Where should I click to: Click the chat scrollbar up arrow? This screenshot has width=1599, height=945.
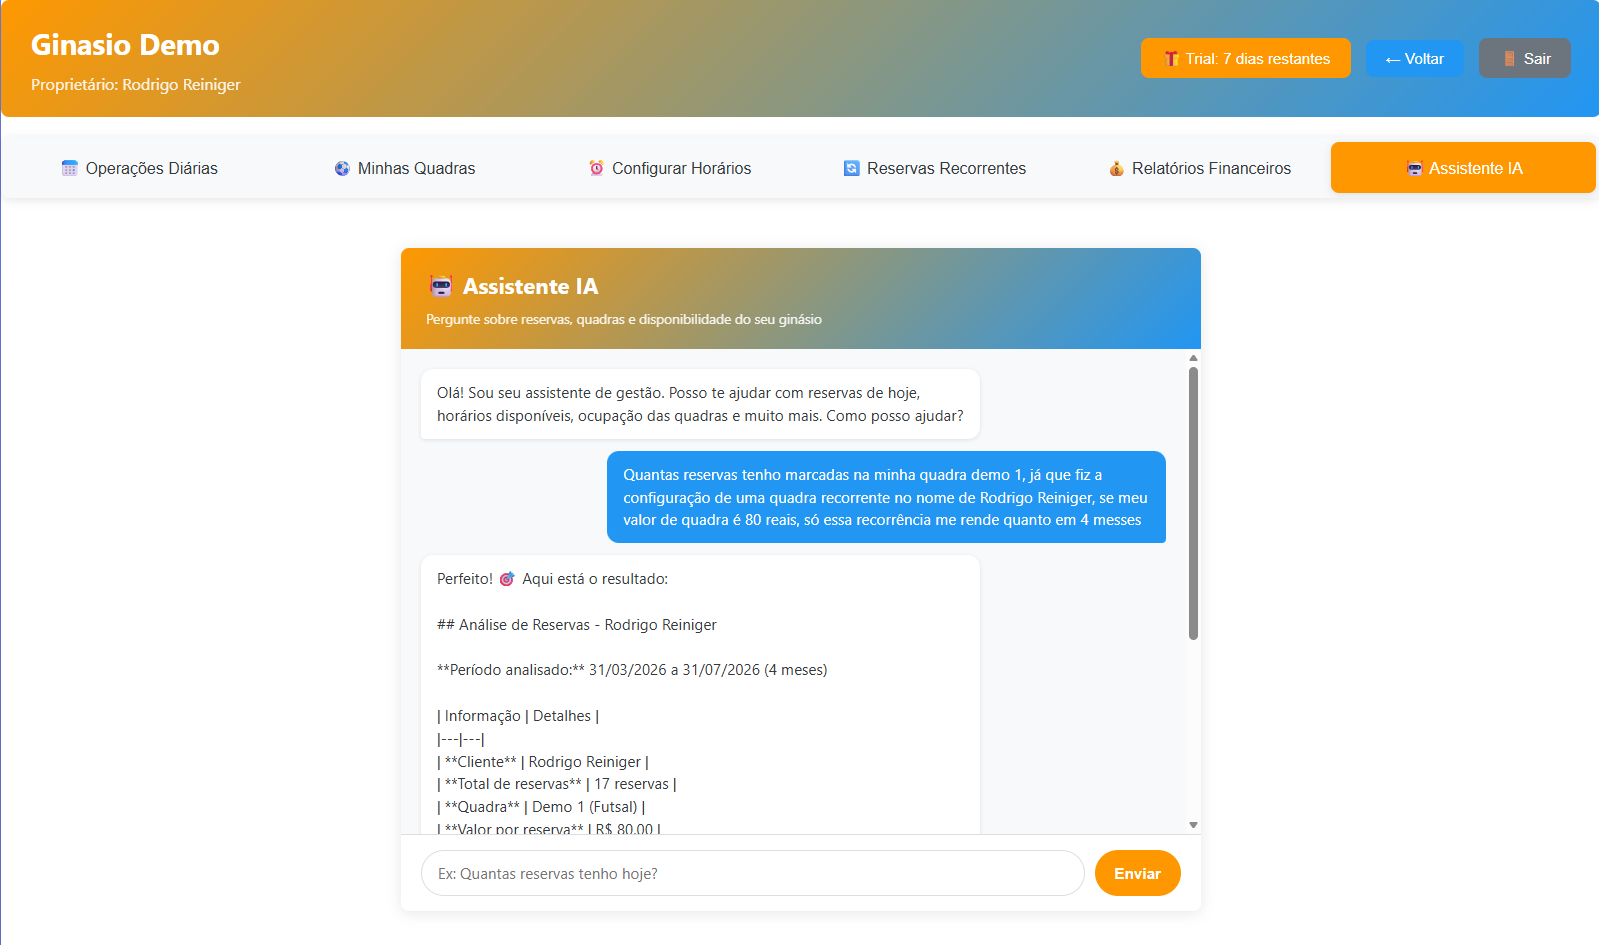(1193, 358)
